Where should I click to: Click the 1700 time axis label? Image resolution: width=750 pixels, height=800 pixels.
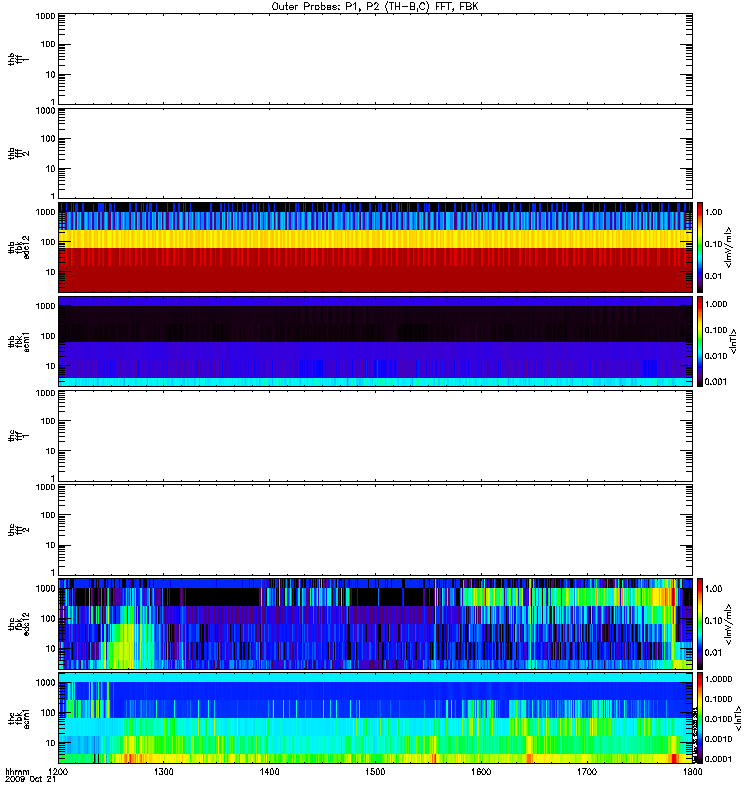[x=587, y=771]
